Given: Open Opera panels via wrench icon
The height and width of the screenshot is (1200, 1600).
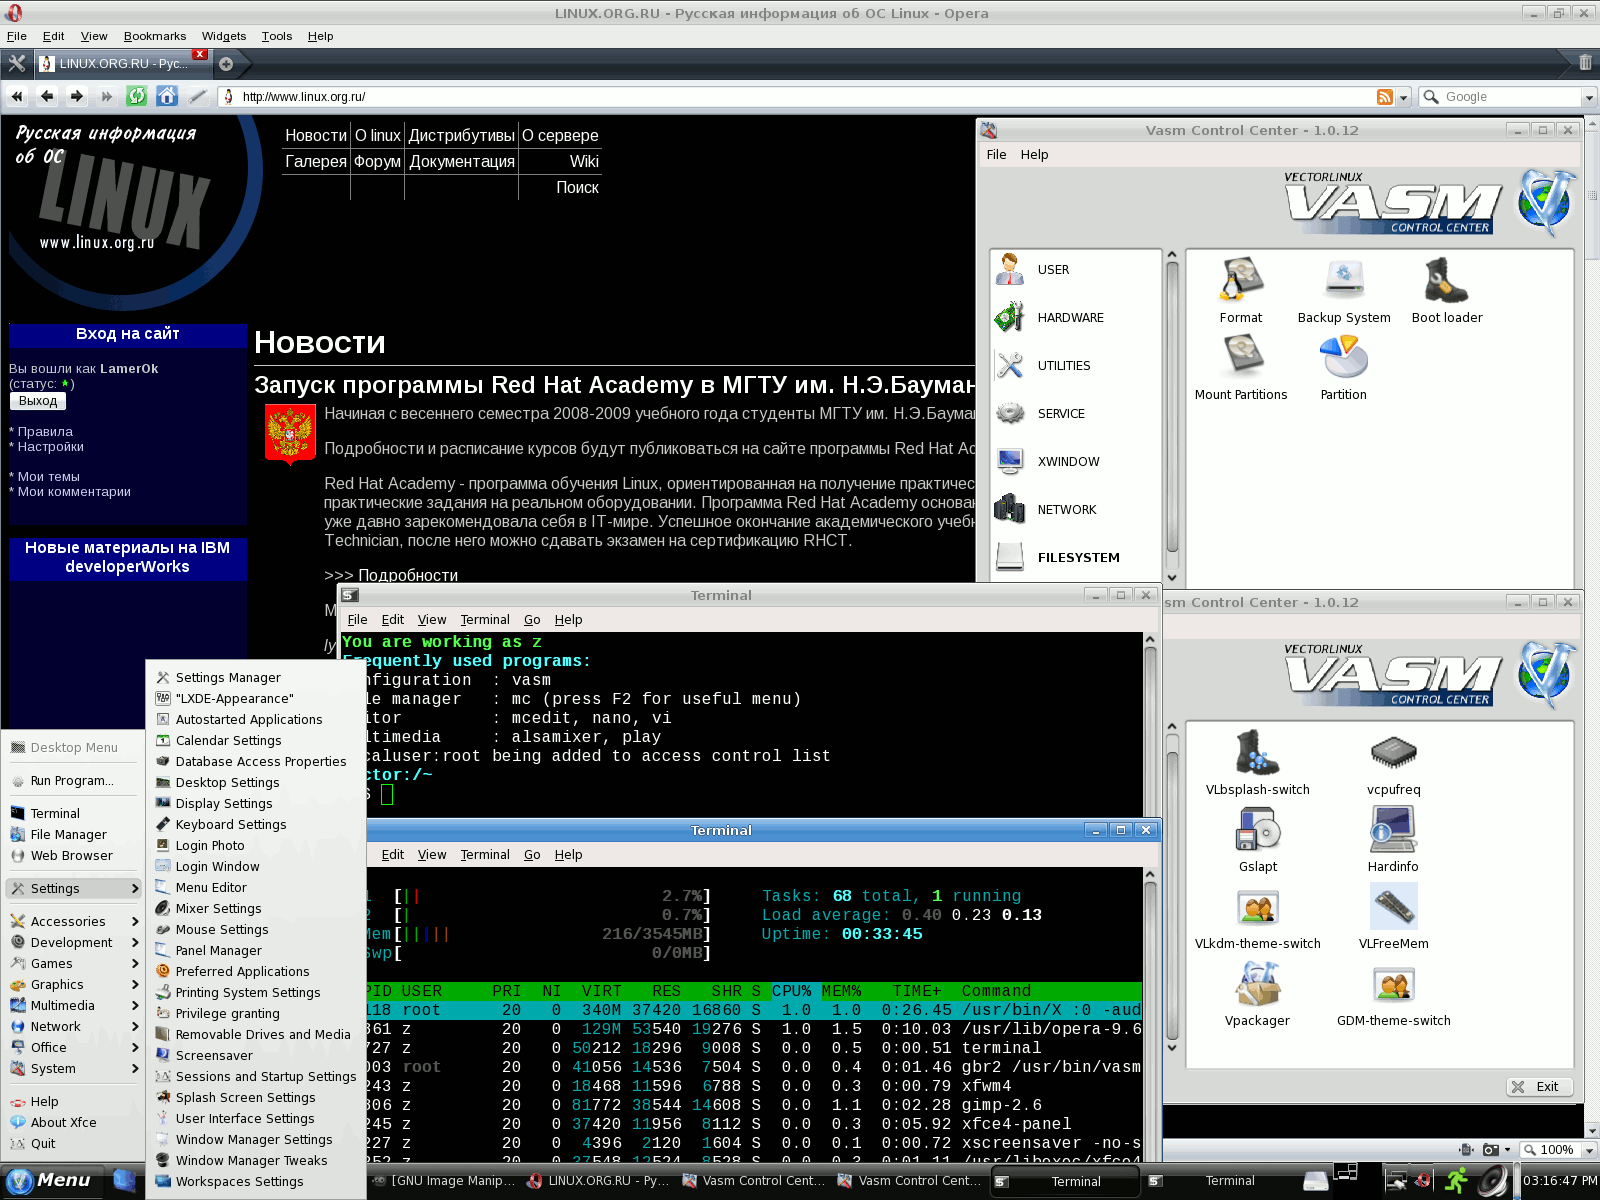Looking at the screenshot, I should [x=17, y=63].
